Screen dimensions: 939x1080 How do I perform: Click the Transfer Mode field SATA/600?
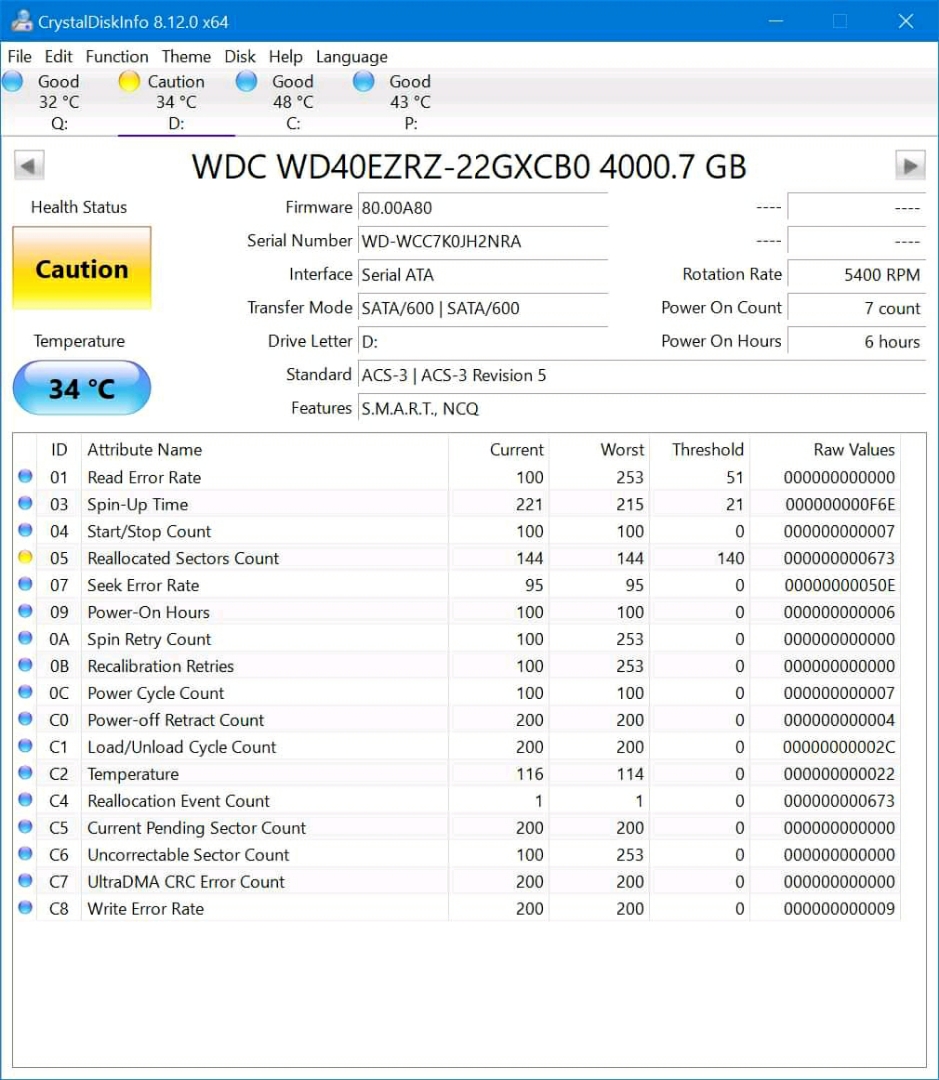(482, 308)
